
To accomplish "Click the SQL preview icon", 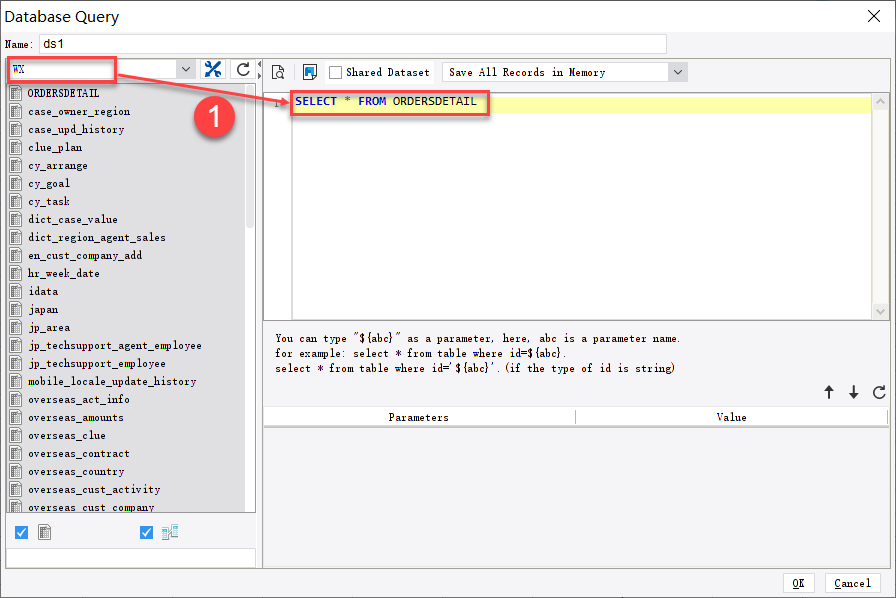I will tap(277, 71).
